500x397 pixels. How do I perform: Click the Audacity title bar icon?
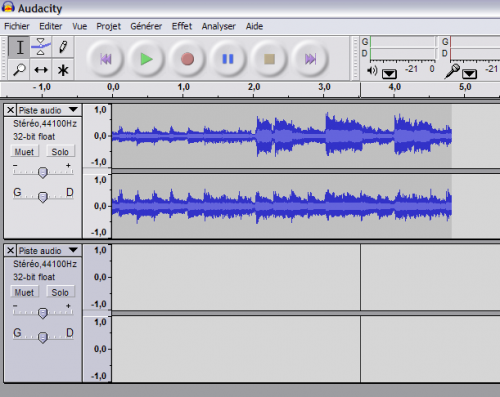coord(8,7)
